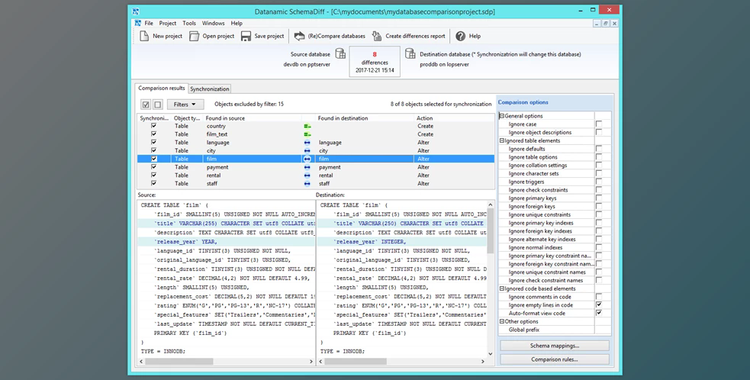The width and height of the screenshot is (750, 380).
Task: Open the Help menu in menu bar
Action: [236, 23]
